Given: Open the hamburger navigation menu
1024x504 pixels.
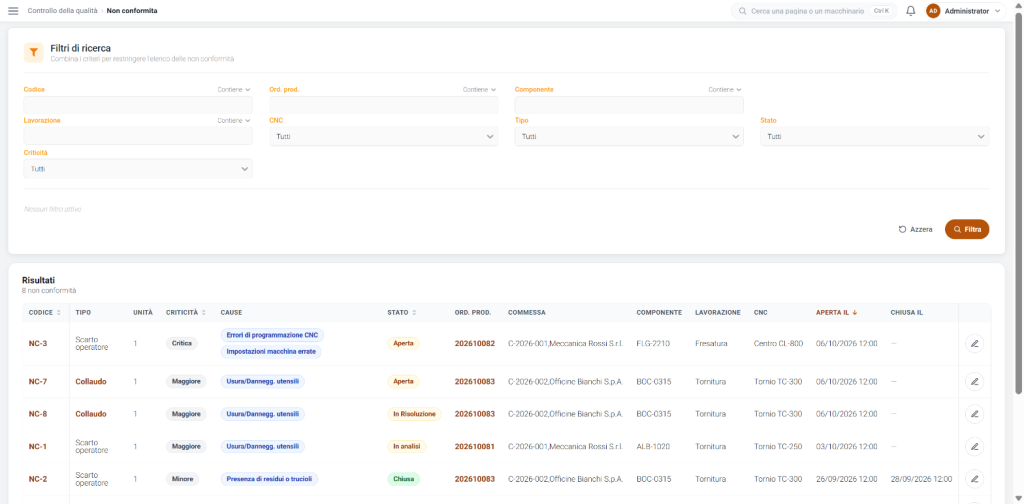Looking at the screenshot, I should tap(13, 11).
